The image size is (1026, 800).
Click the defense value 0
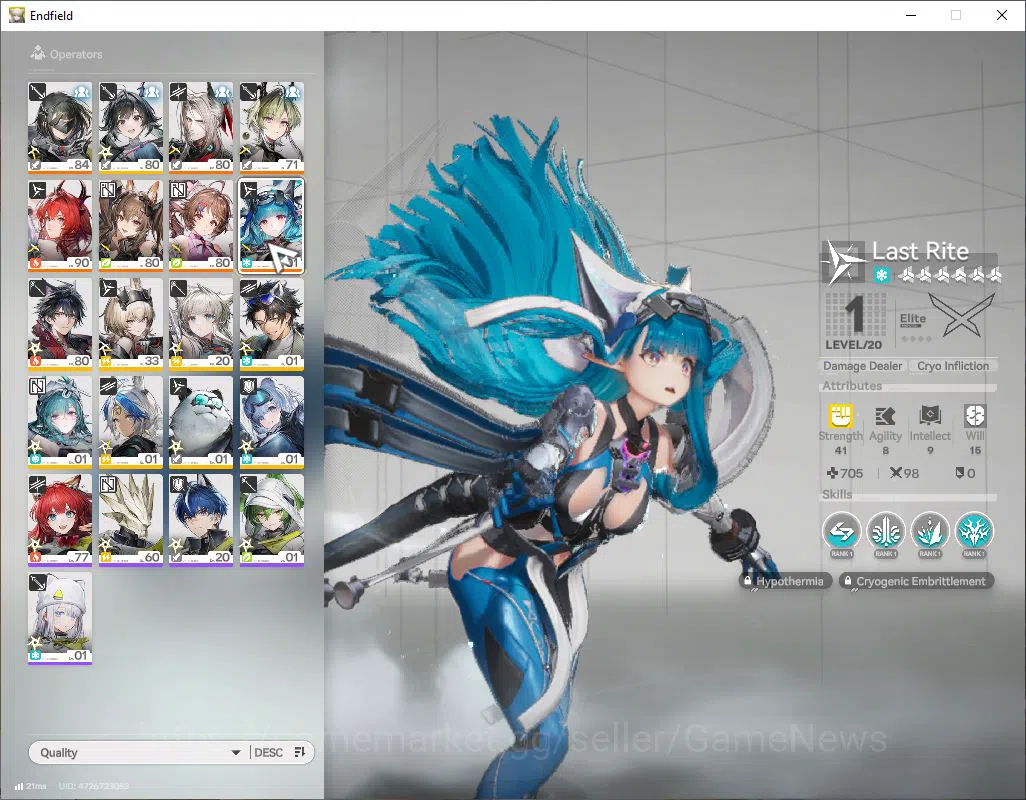[x=966, y=473]
